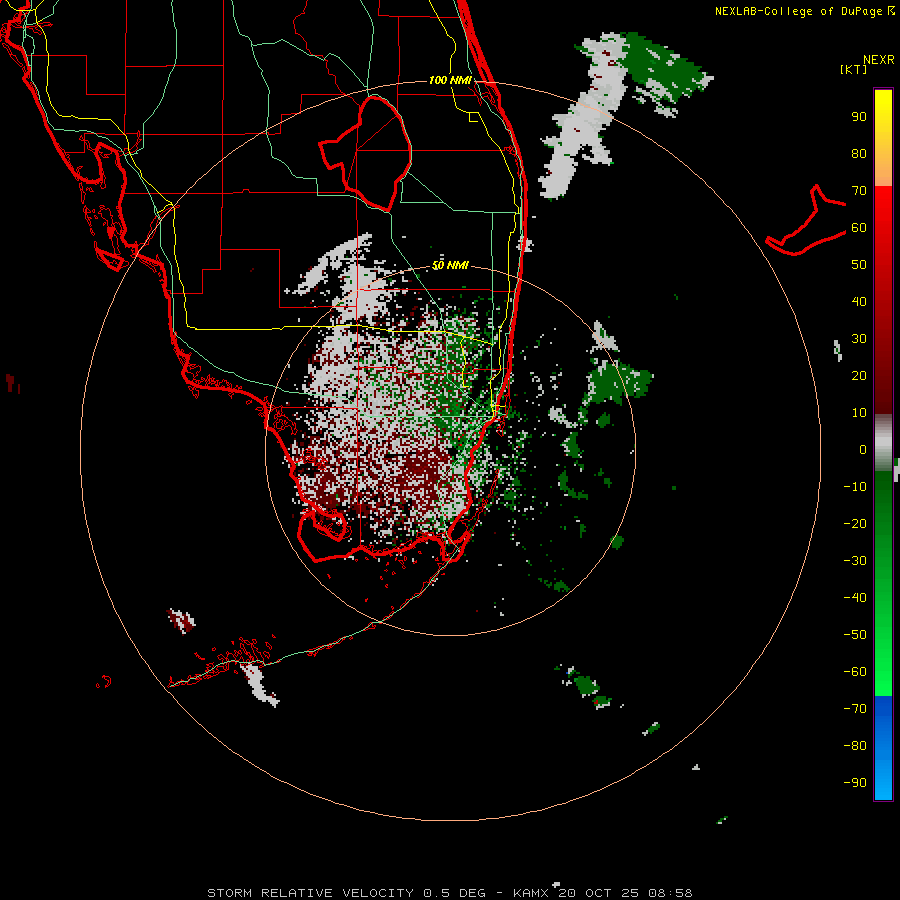Pick the light blue band near -90
Image resolution: width=900 pixels, height=900 pixels.
883,781
